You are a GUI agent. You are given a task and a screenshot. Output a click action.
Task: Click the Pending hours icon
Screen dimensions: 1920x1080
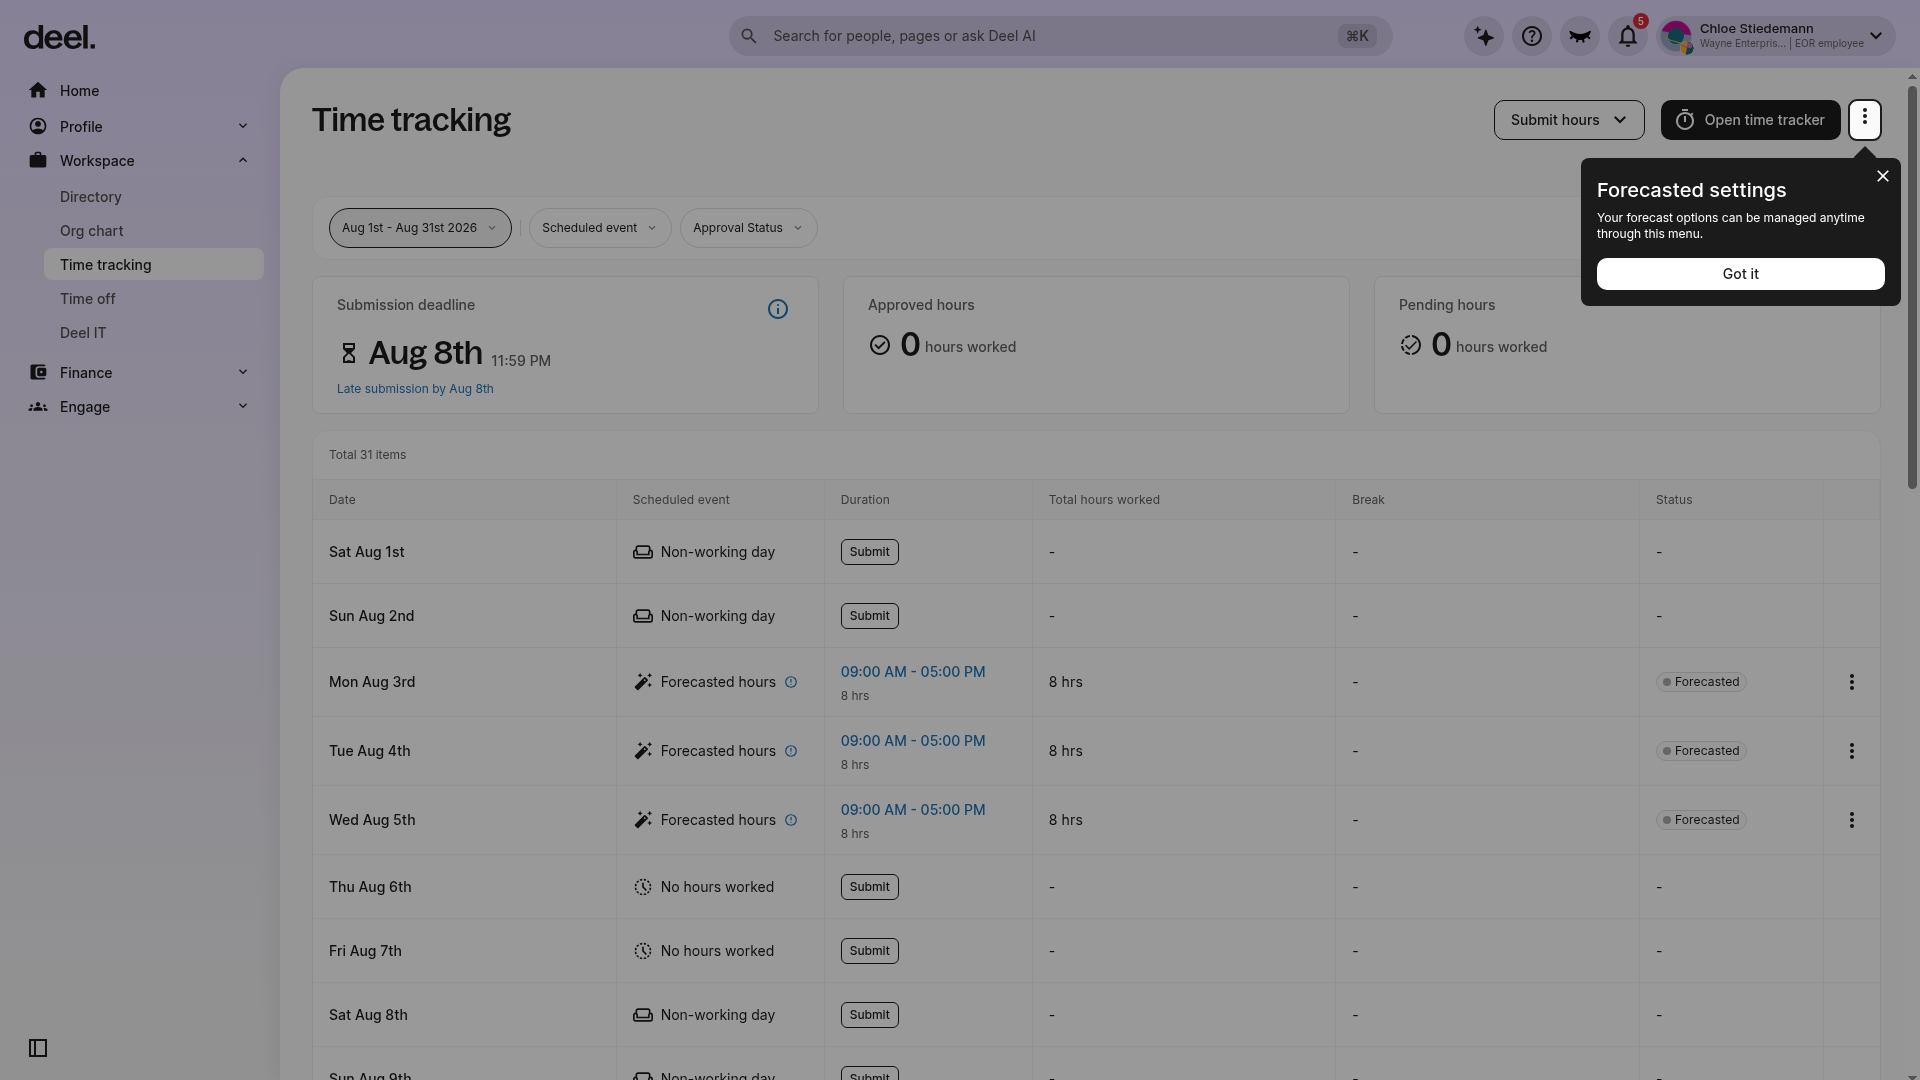pos(1411,345)
